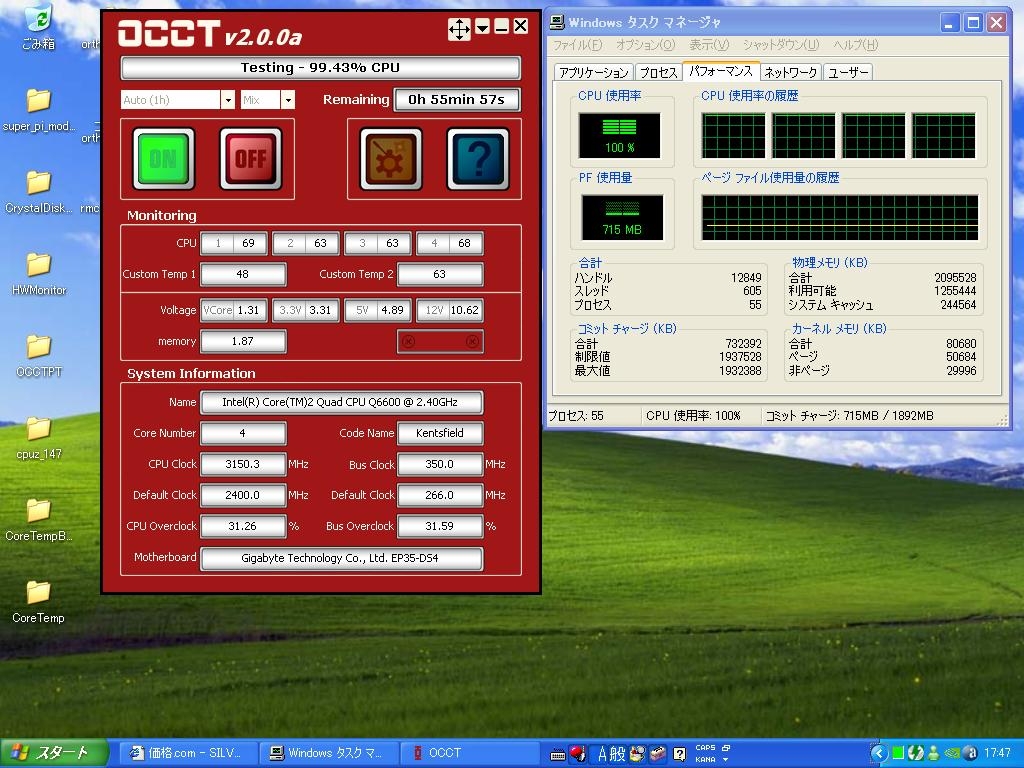1024x768 pixels.
Task: Switch to the アプリケーション tab
Action: [594, 72]
